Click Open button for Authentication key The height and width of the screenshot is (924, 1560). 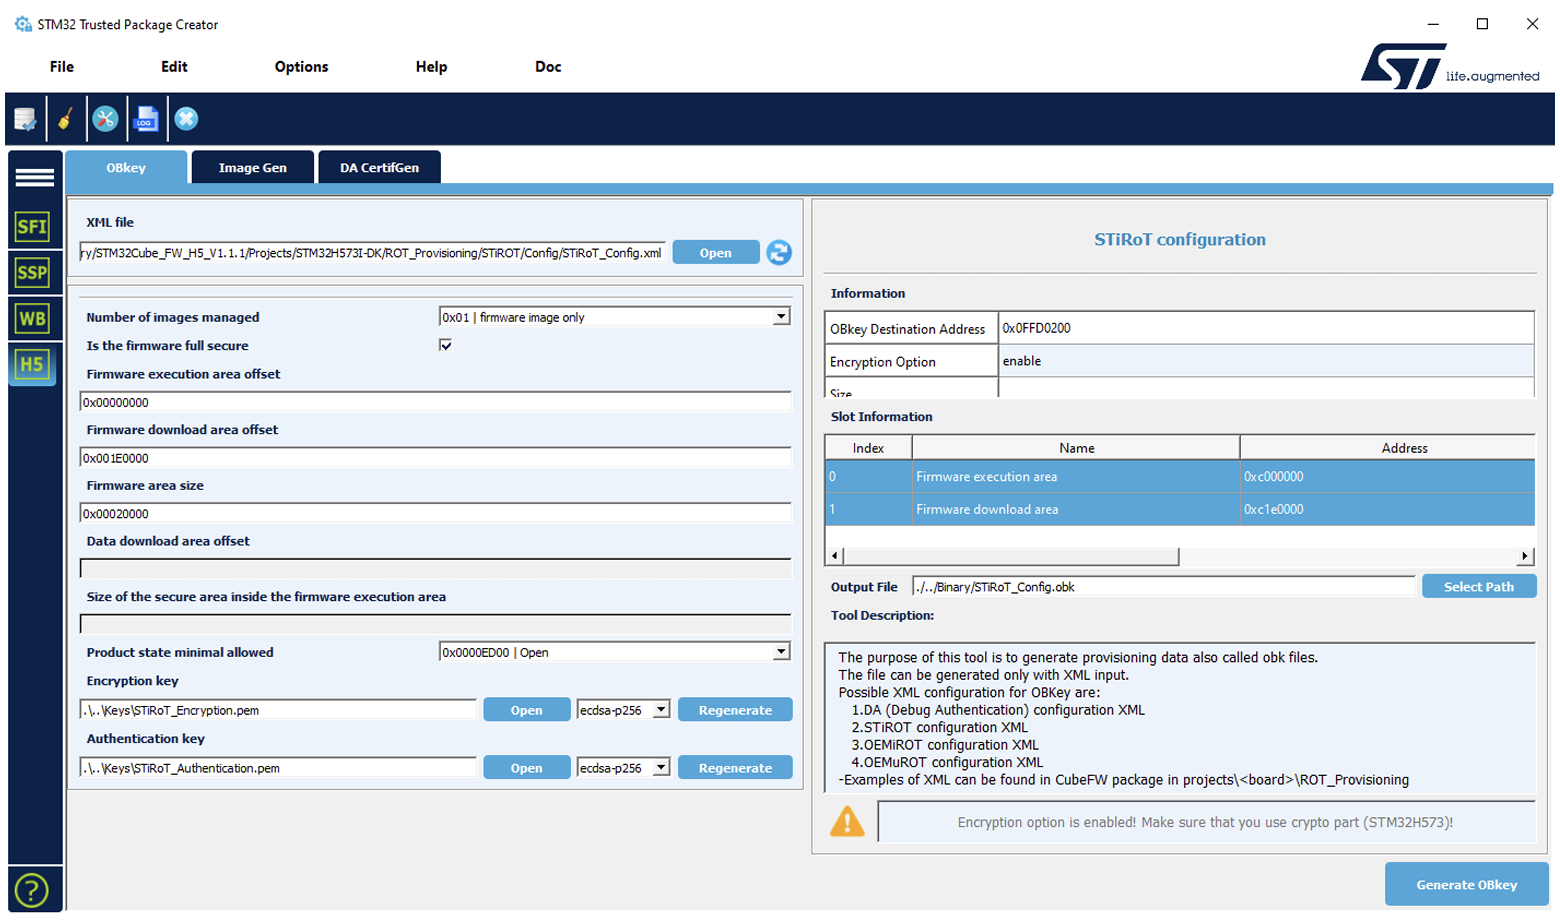pos(527,768)
